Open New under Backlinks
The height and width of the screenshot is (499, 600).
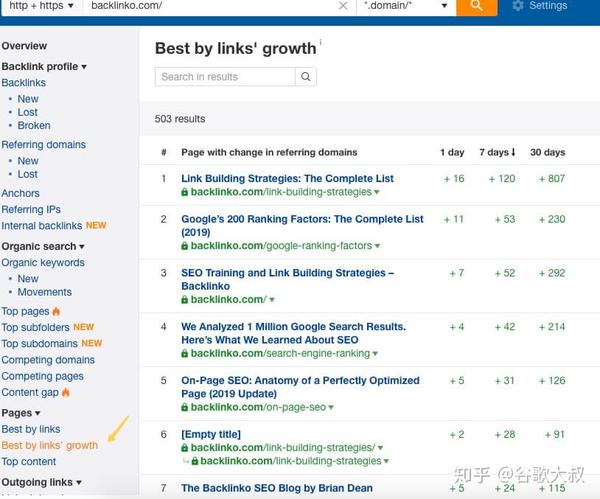click(x=28, y=99)
